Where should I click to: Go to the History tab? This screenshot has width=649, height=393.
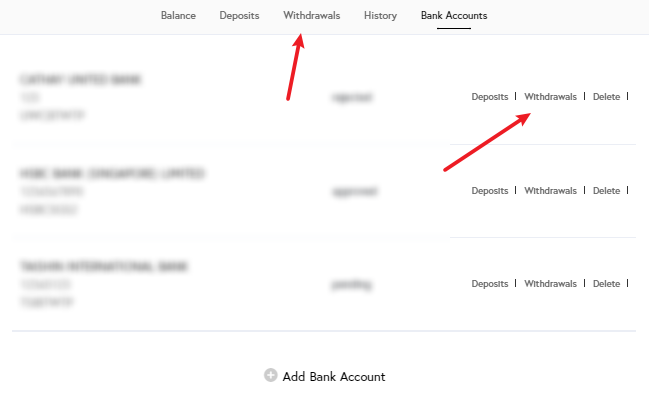[380, 16]
